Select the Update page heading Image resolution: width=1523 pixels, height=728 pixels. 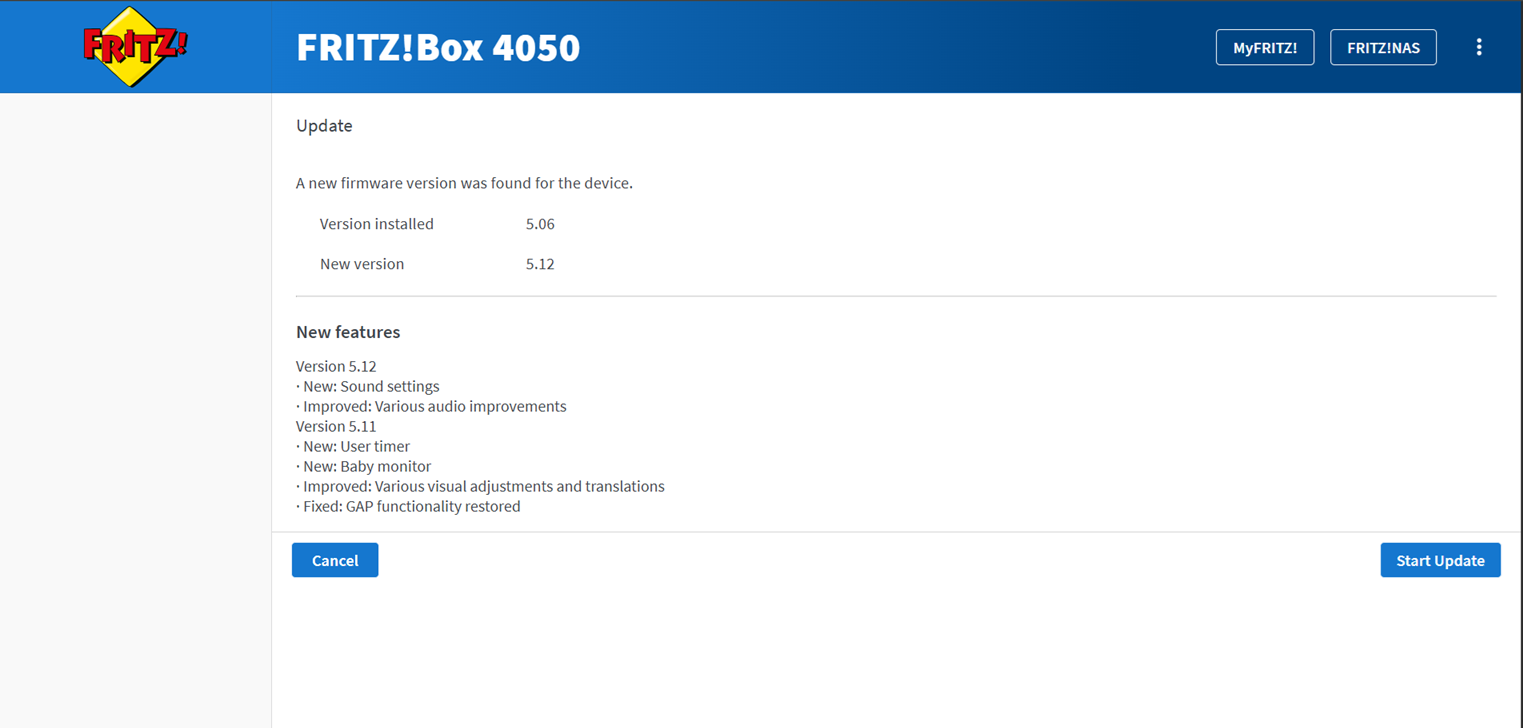(x=324, y=126)
